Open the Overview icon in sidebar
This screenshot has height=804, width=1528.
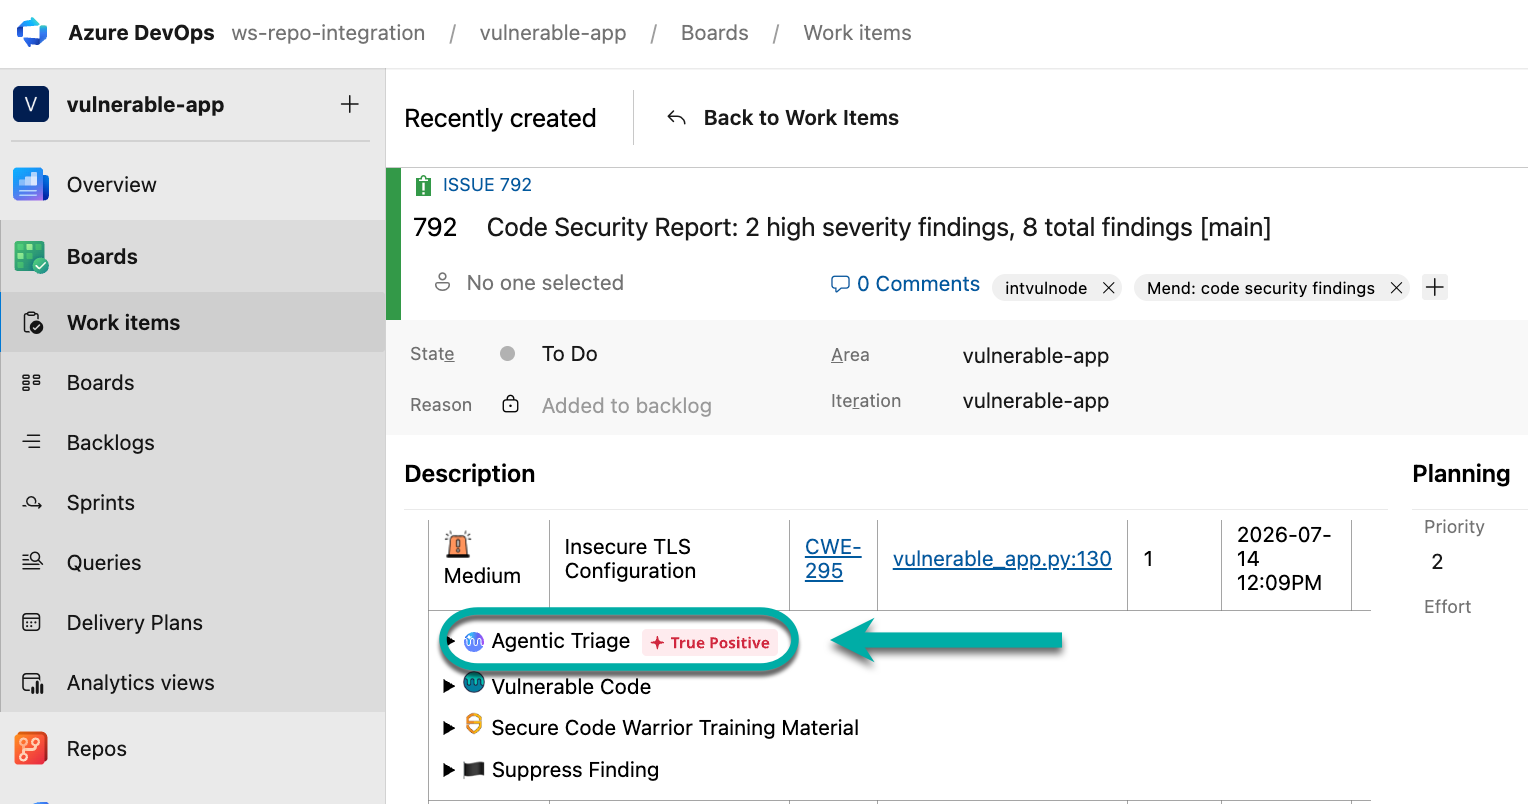pyautogui.click(x=31, y=185)
